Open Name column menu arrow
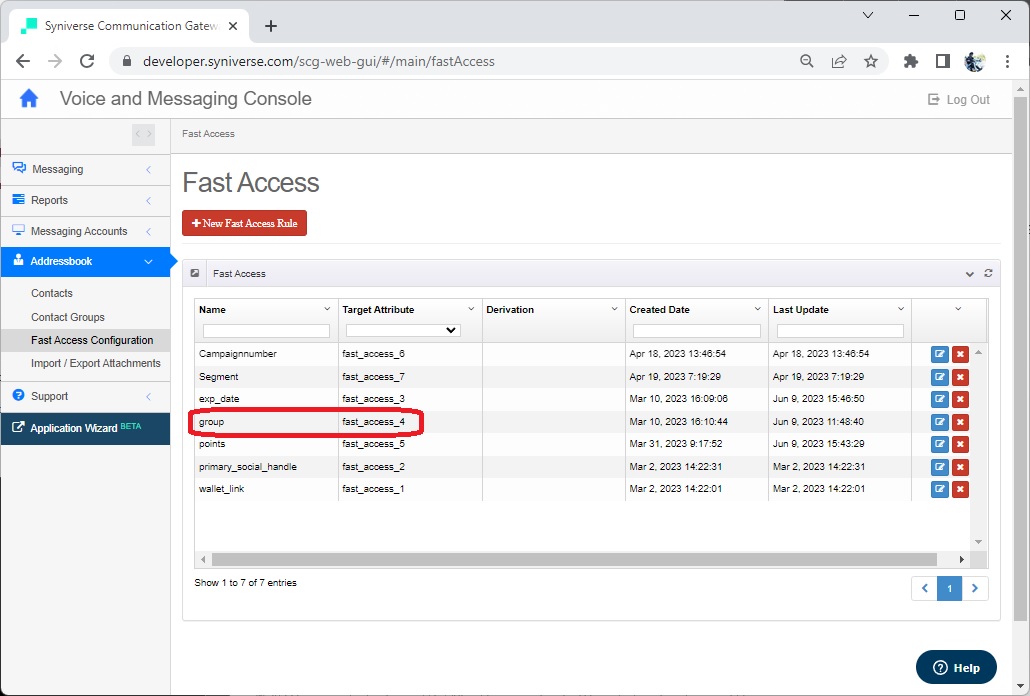 [x=327, y=309]
